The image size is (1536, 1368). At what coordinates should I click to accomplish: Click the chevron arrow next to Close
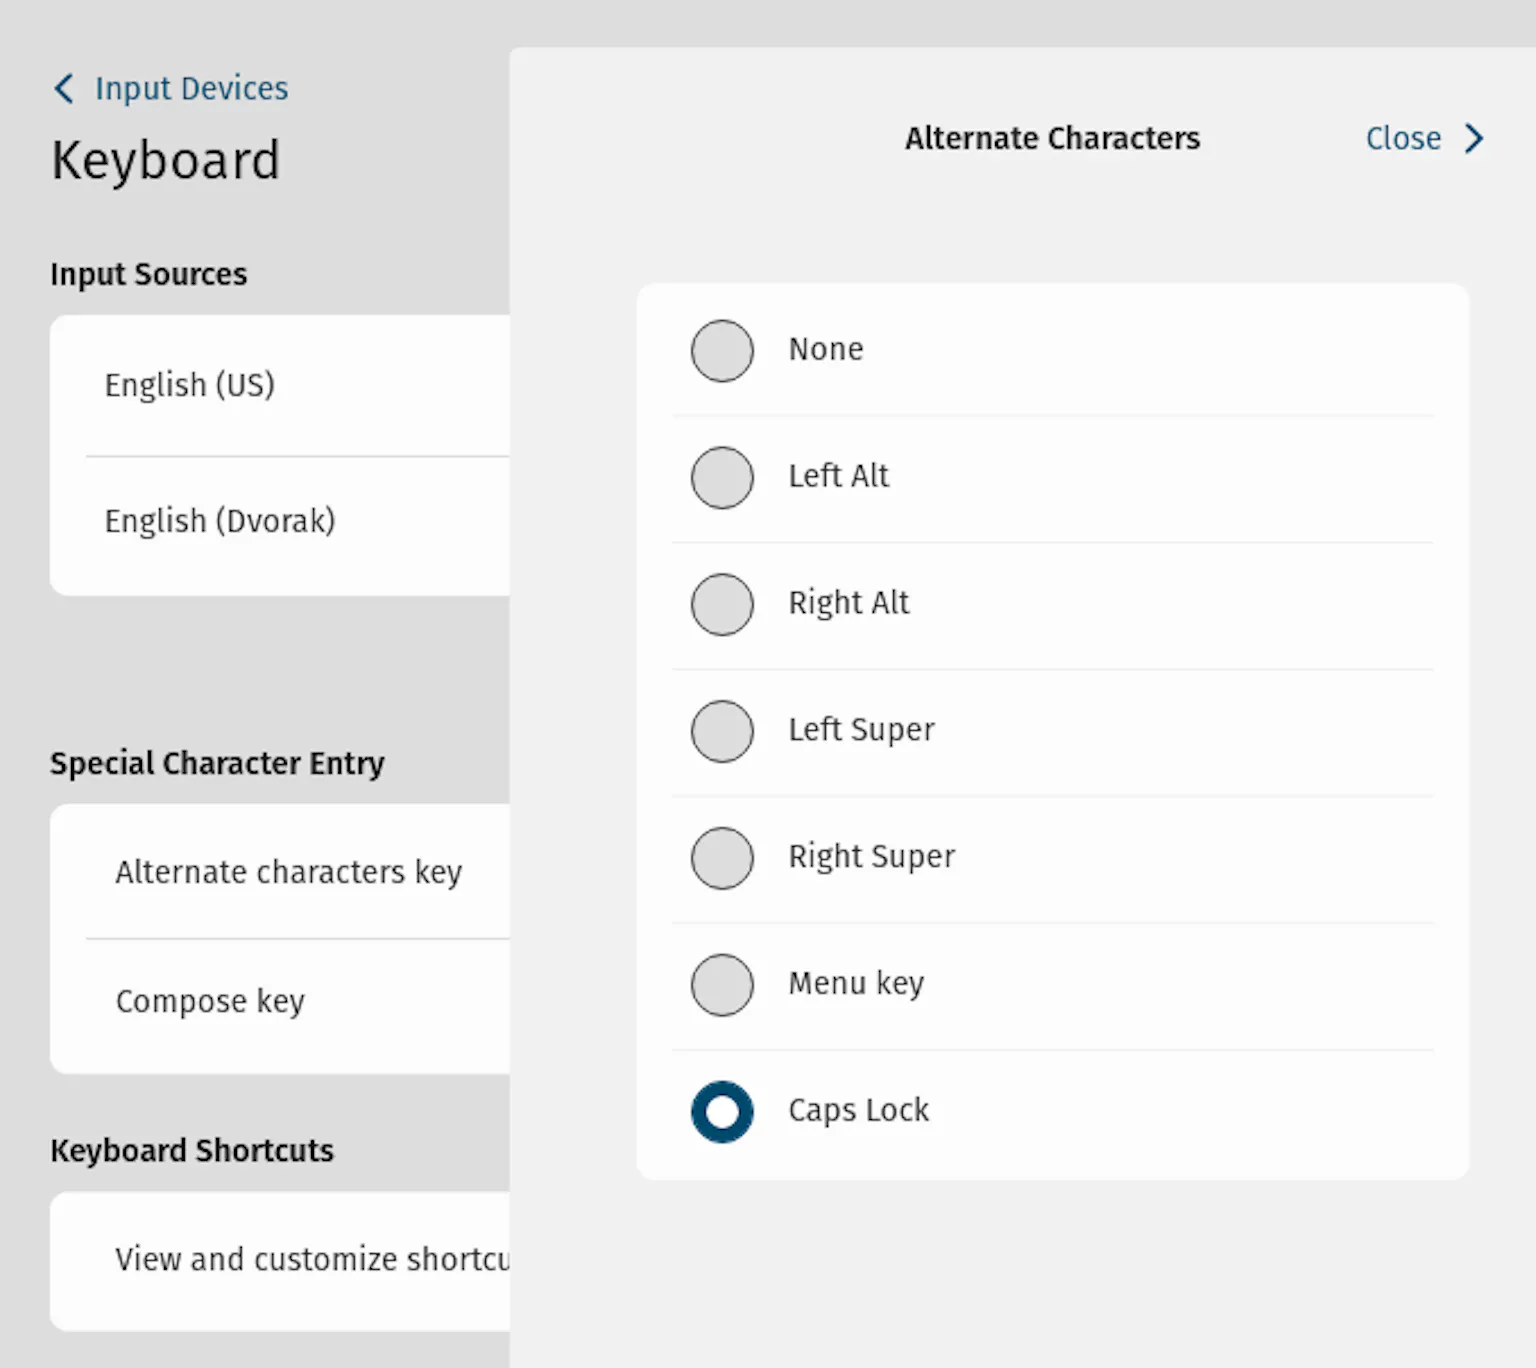(x=1474, y=138)
